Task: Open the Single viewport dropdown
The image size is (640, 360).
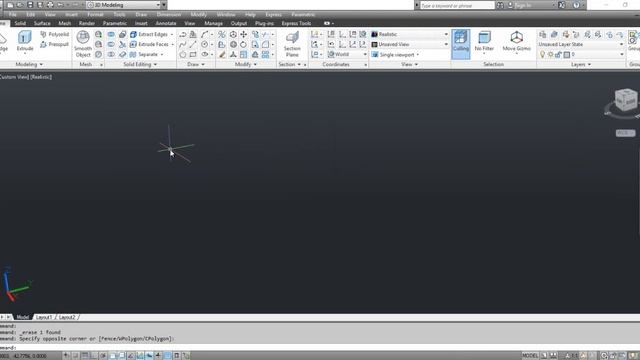Action: pyautogui.click(x=396, y=54)
